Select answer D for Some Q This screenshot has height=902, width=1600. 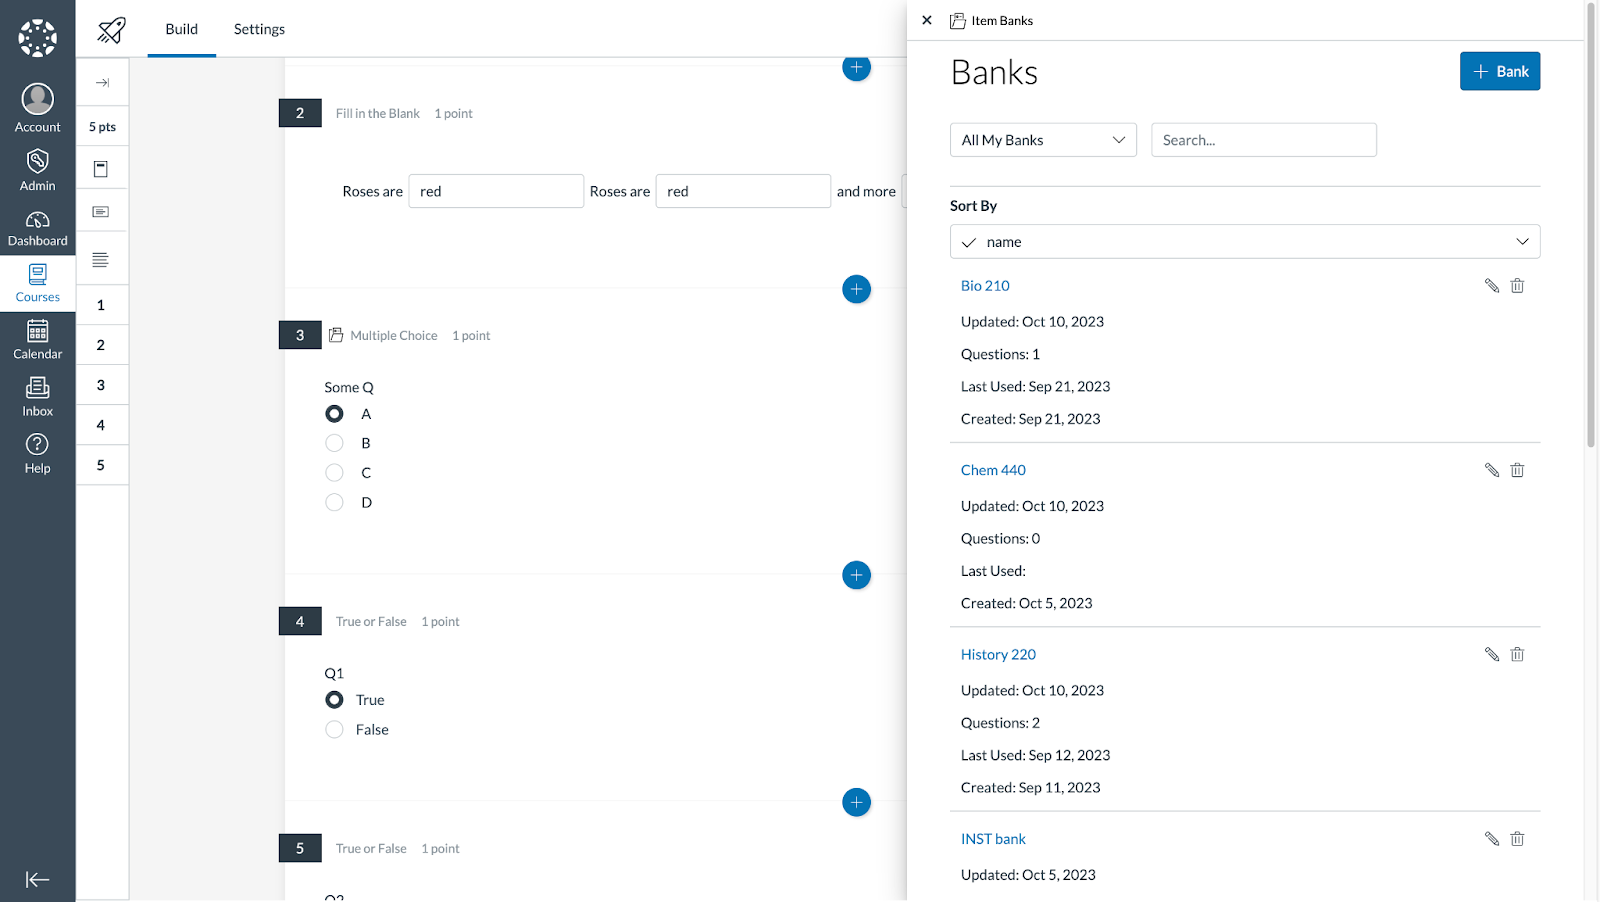click(x=334, y=502)
